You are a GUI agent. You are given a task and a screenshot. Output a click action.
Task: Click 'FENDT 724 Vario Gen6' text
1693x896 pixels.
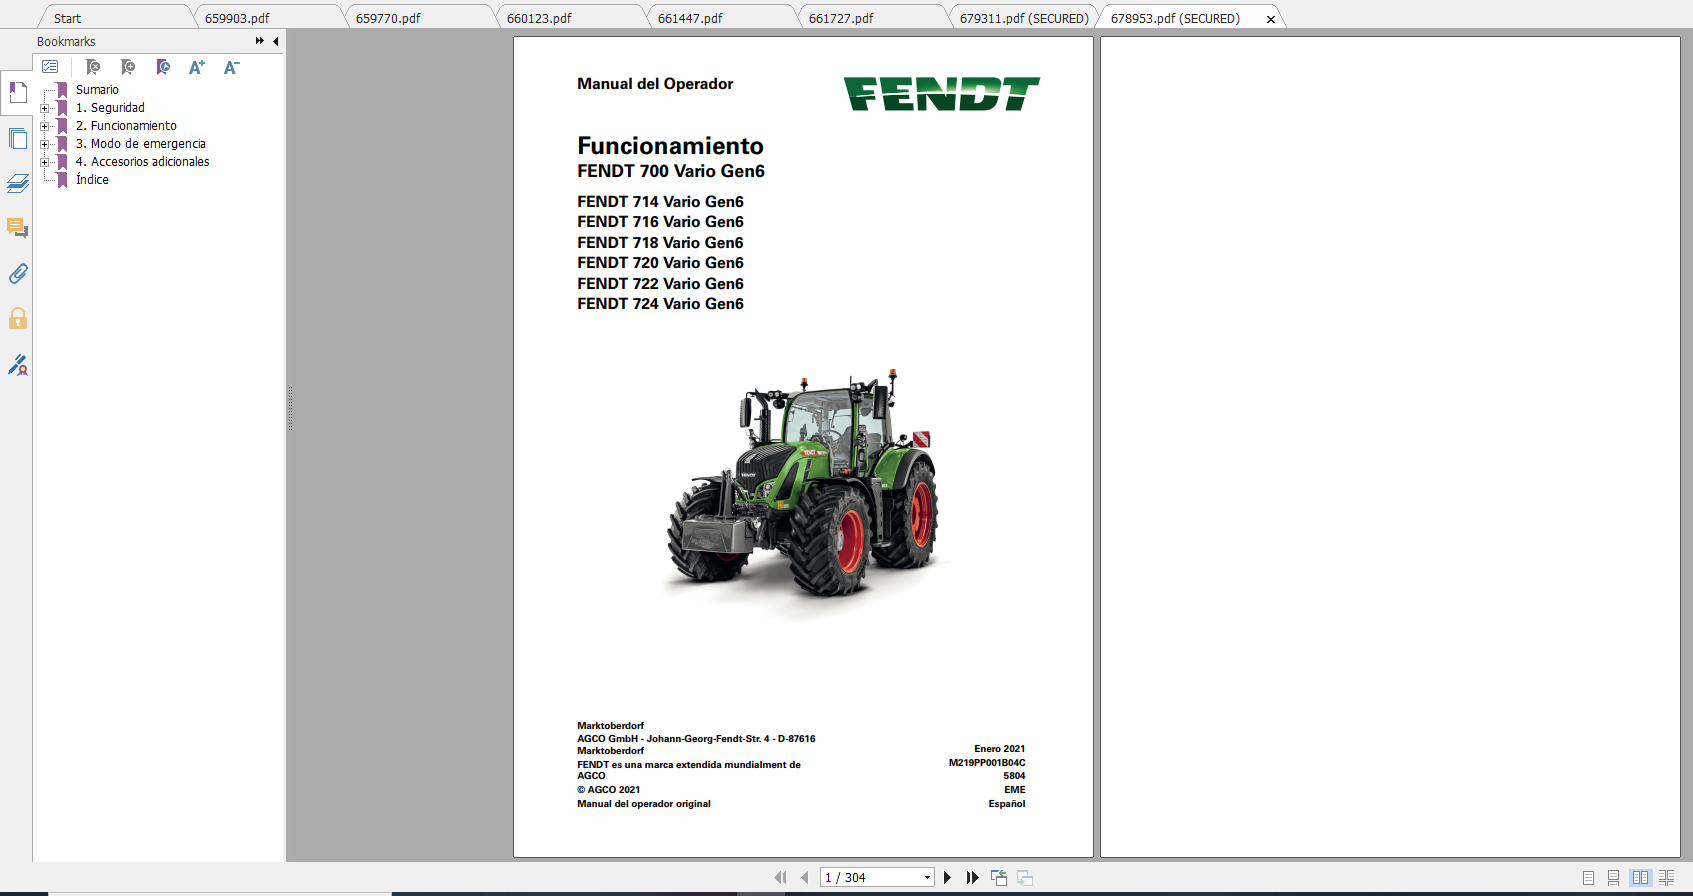(x=660, y=304)
